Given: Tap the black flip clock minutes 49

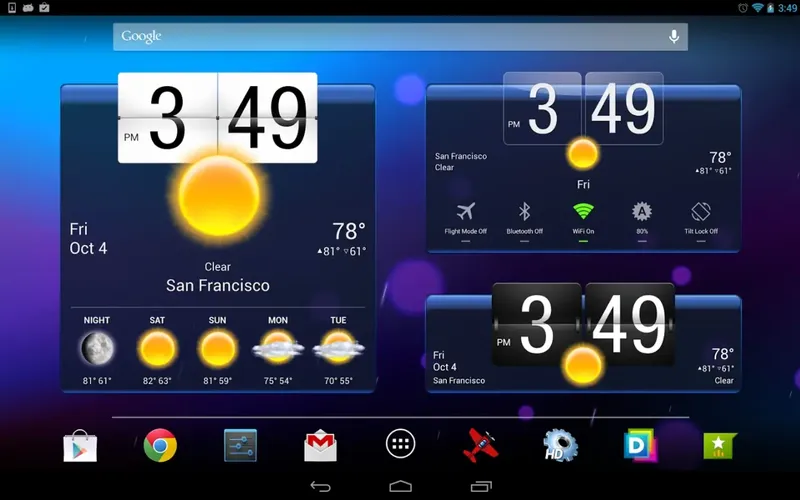Looking at the screenshot, I should (x=630, y=324).
